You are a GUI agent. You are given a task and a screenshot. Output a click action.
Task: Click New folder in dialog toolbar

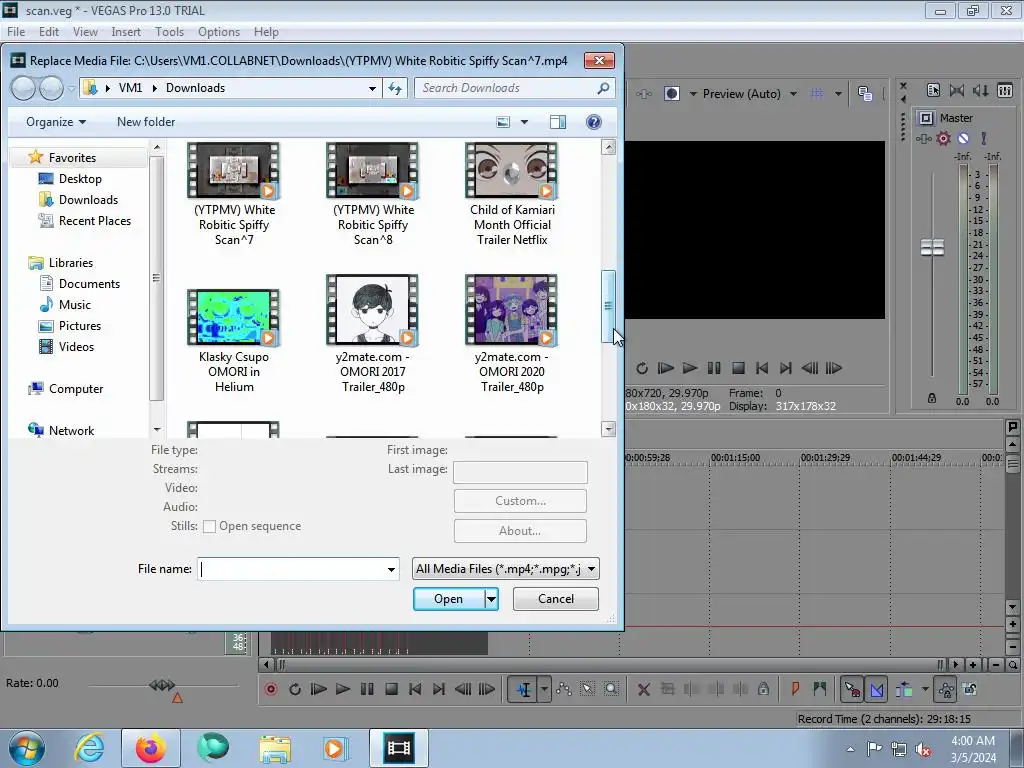146,122
